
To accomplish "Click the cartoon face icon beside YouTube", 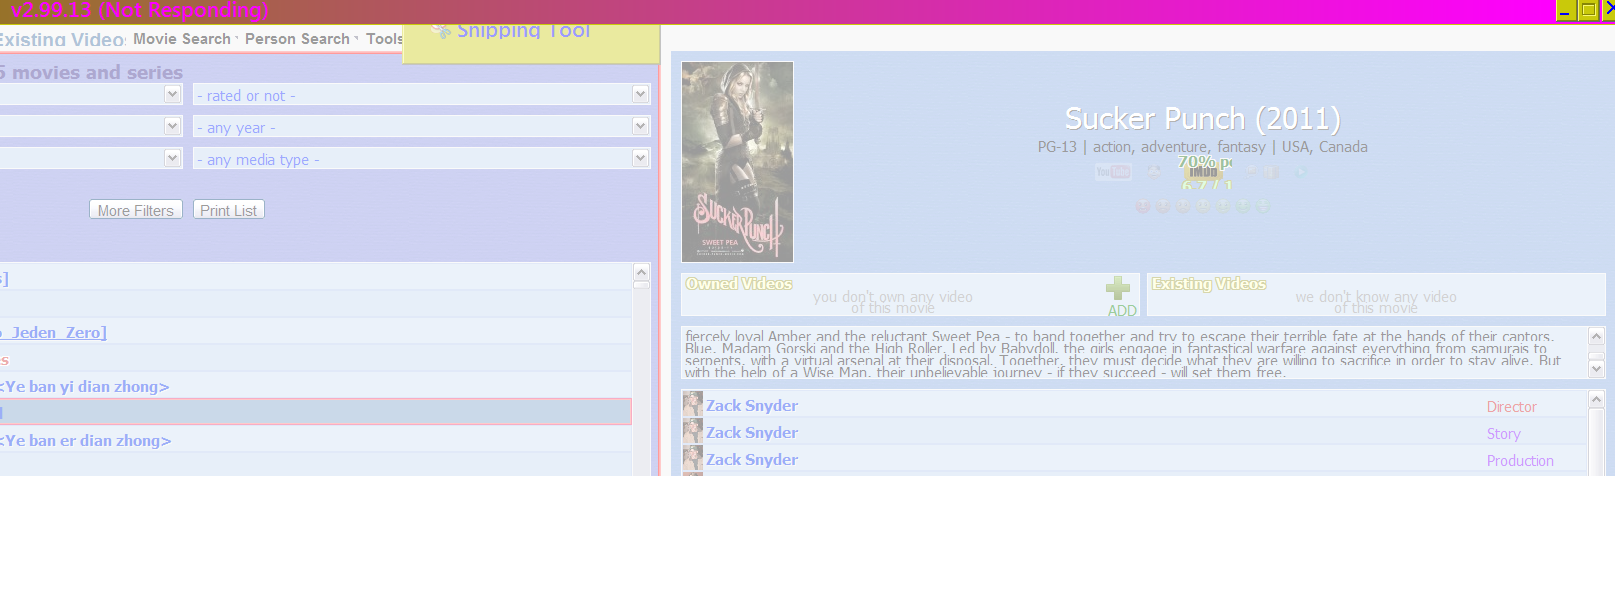I will click(1154, 172).
